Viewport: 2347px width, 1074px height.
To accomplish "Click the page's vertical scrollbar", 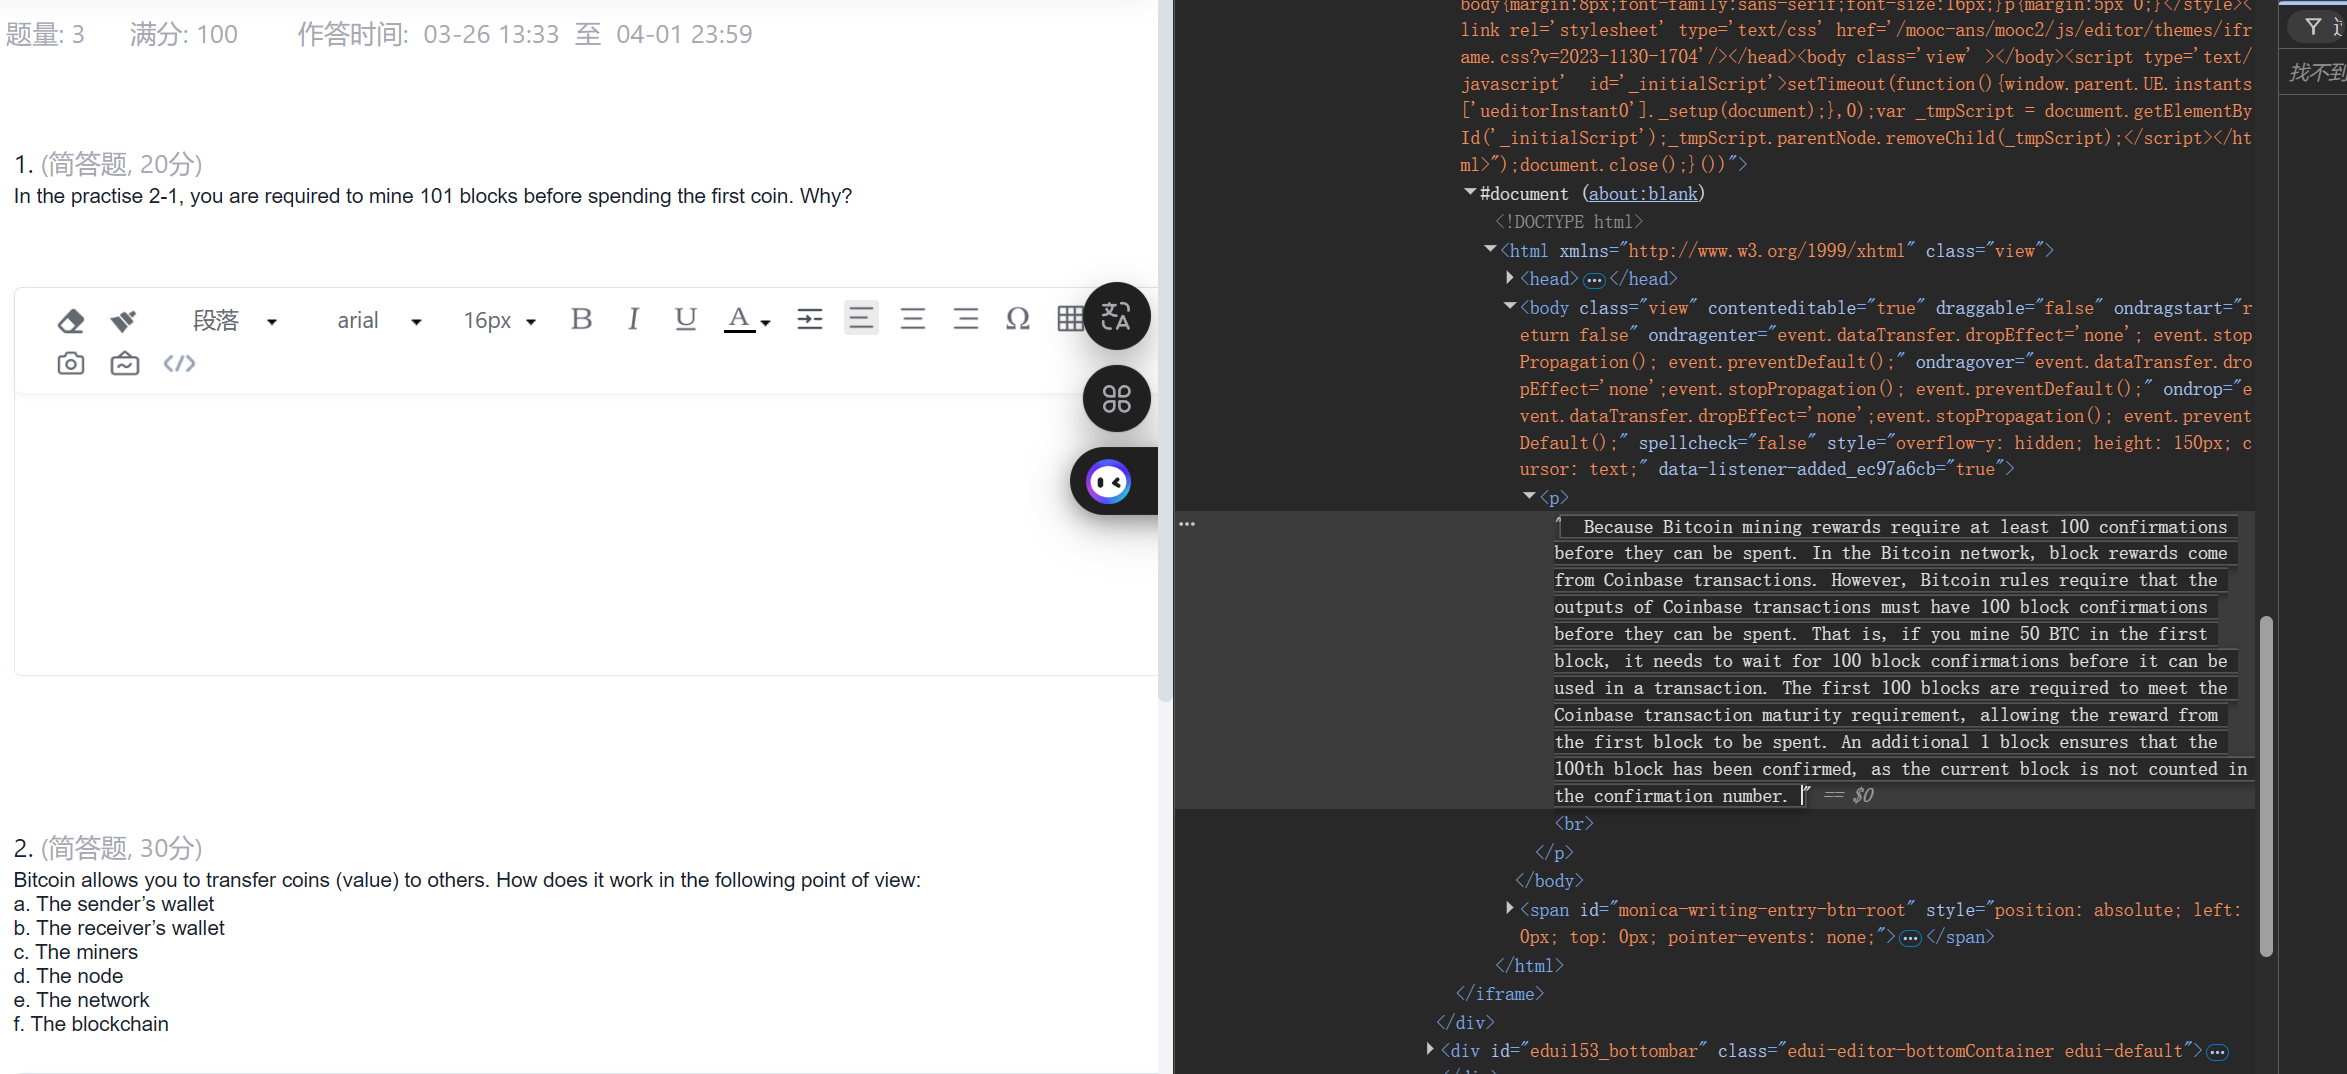I will [1164, 350].
